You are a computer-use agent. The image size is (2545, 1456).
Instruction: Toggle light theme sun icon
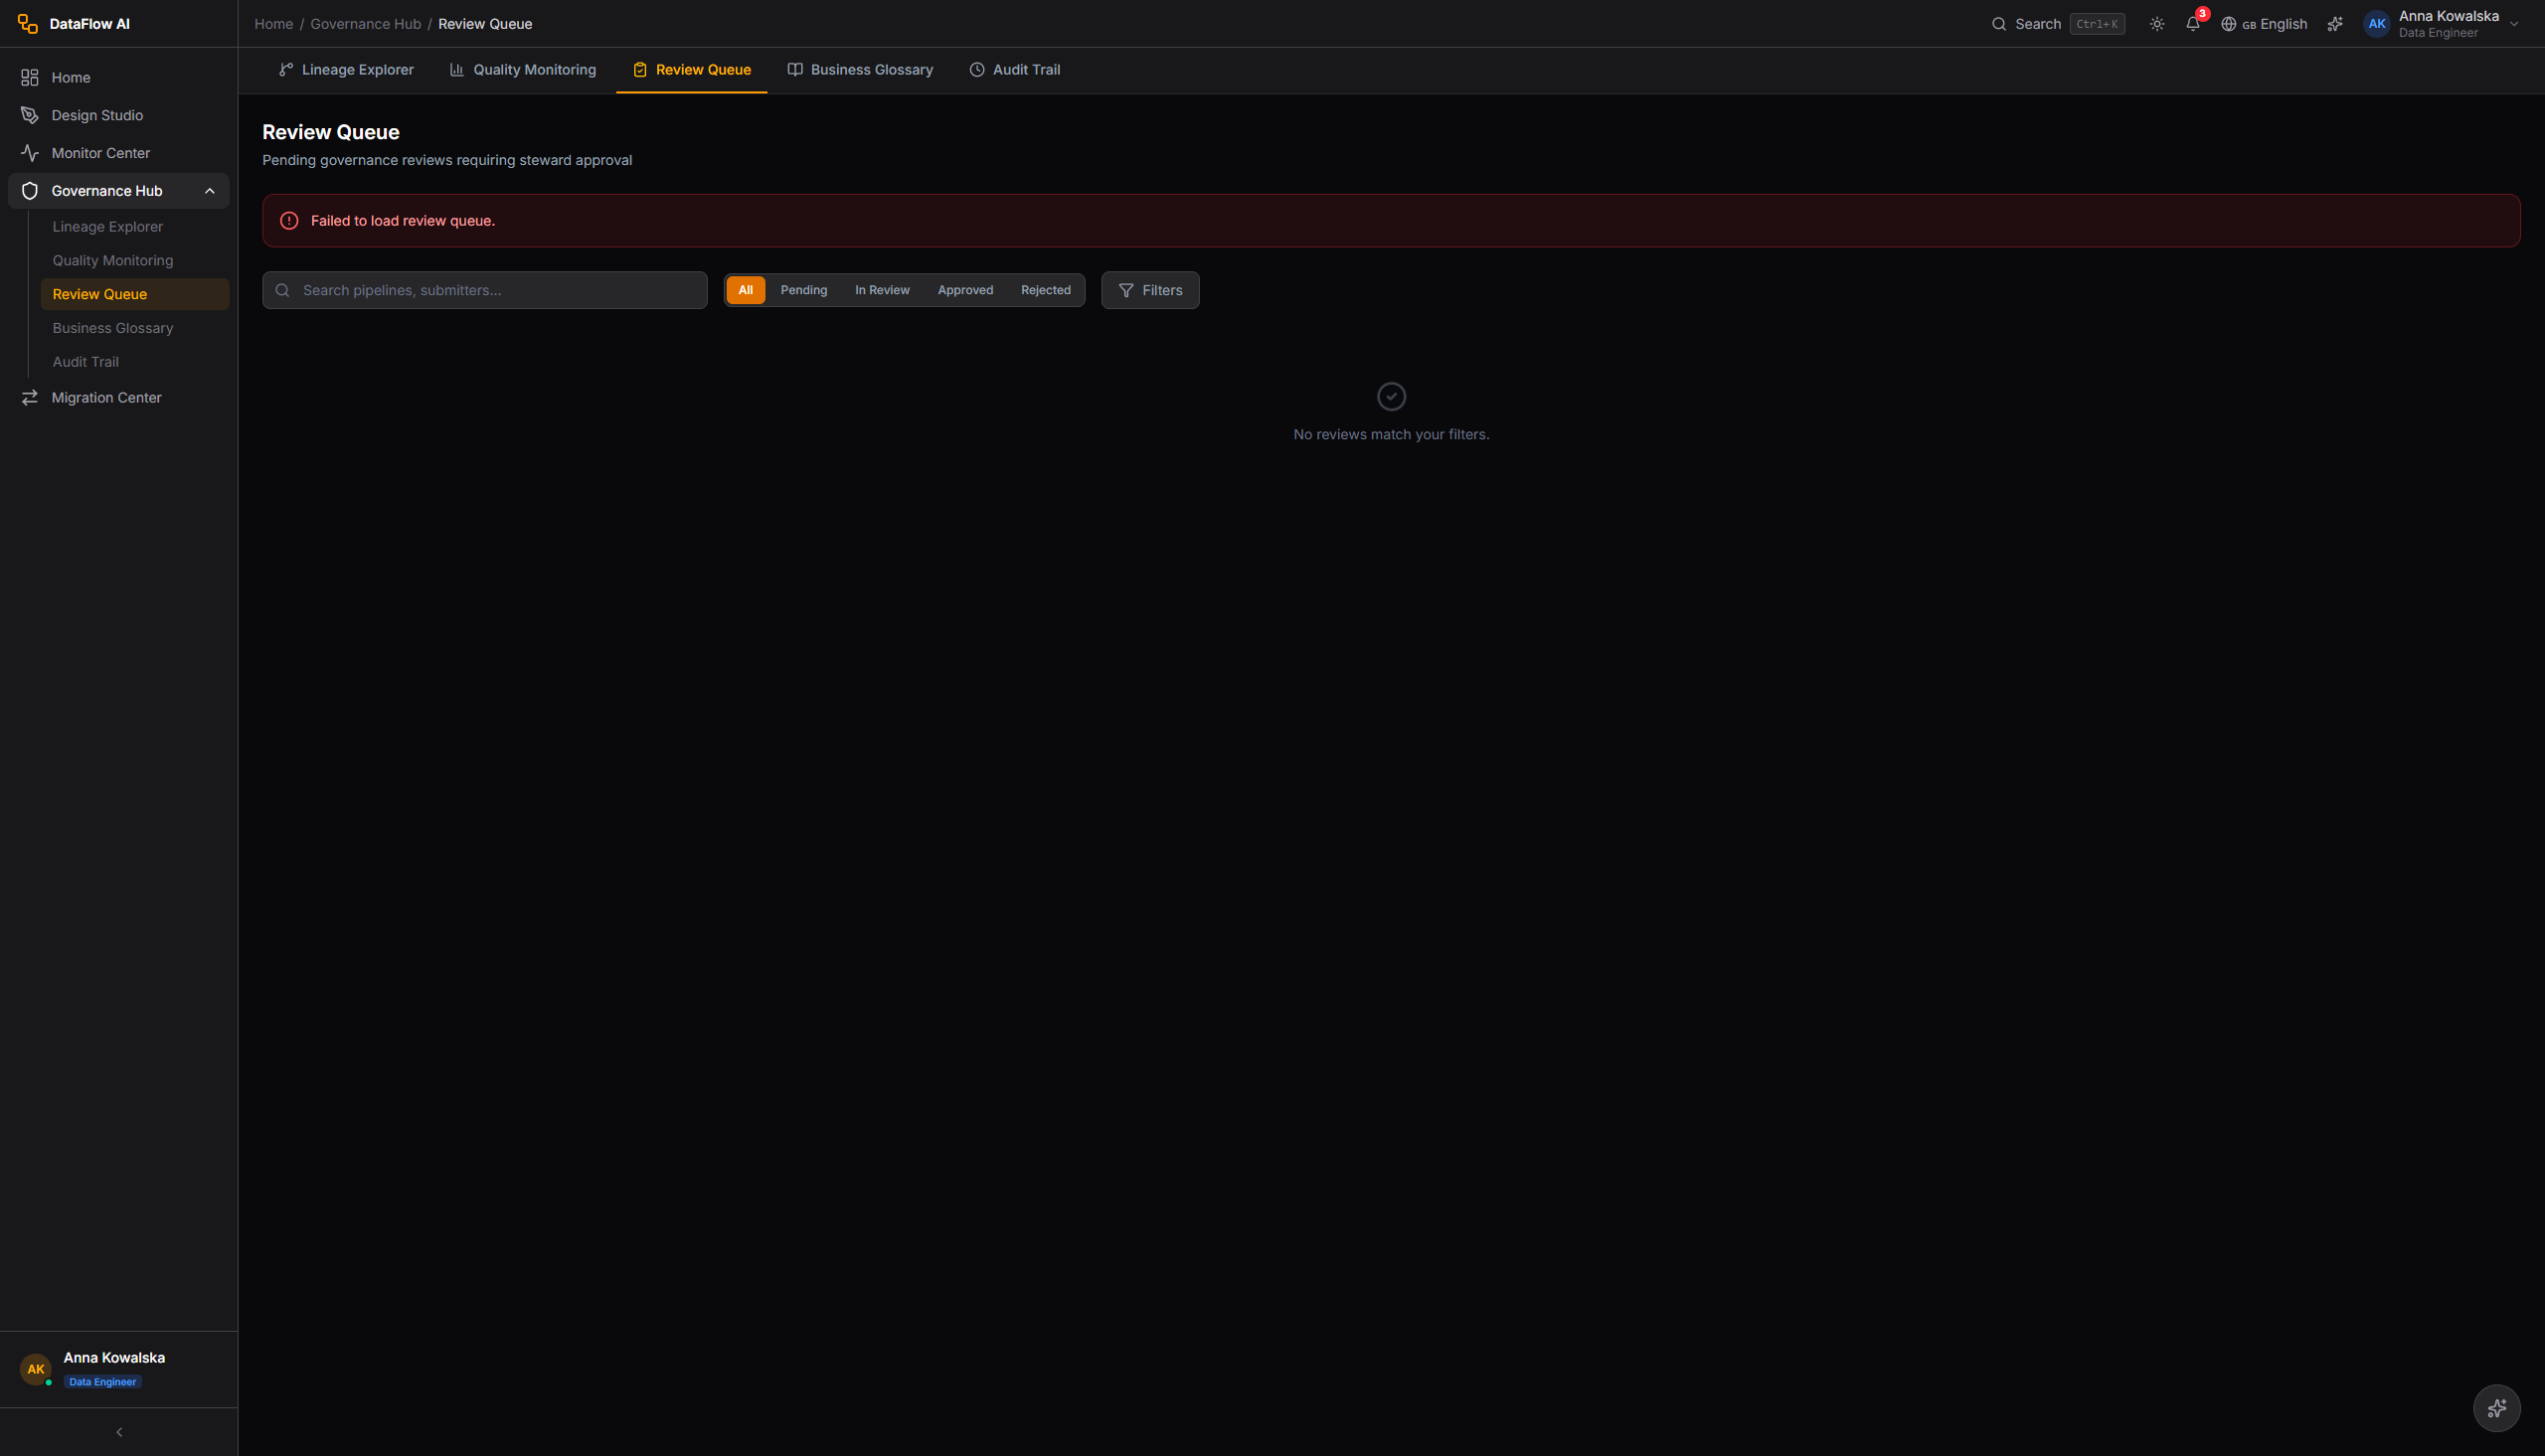click(x=2157, y=24)
